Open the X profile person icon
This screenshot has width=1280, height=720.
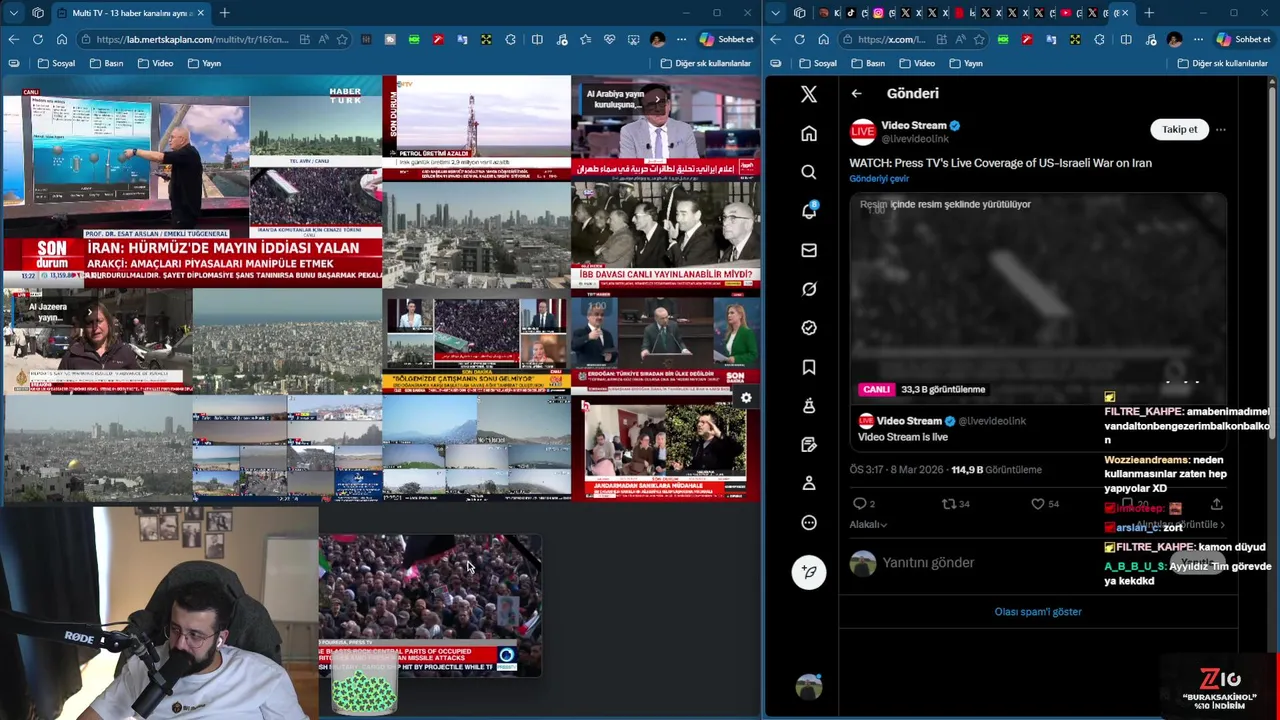809,483
